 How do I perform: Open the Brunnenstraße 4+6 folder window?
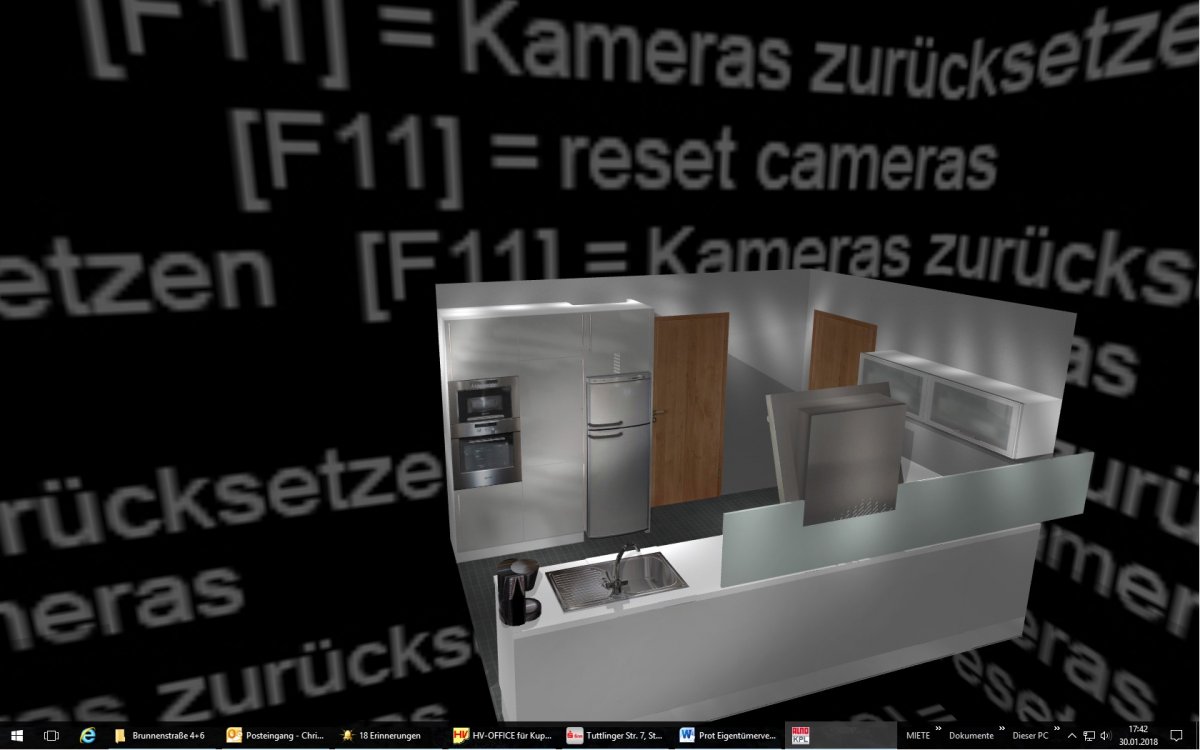click(x=160, y=735)
